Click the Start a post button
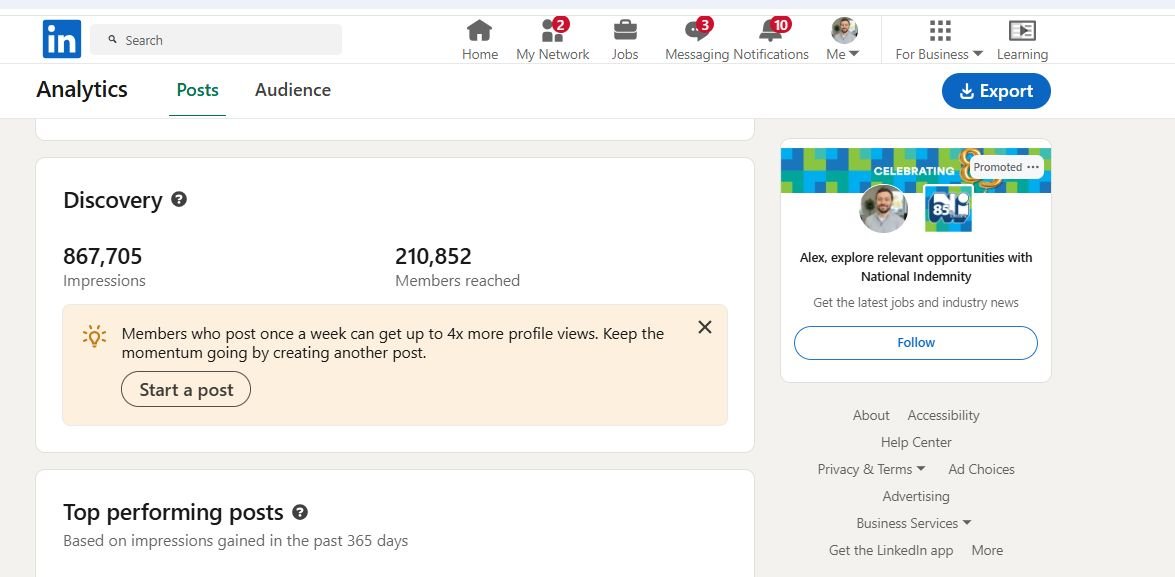1175x577 pixels. point(186,390)
